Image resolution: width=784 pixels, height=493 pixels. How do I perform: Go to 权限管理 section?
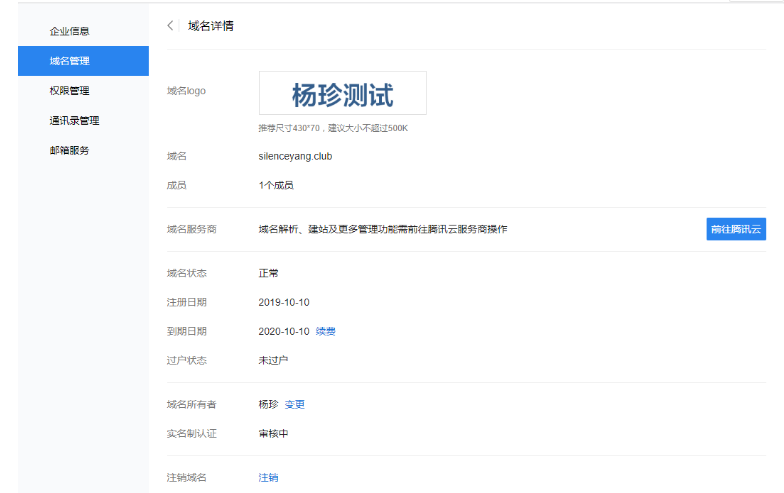69,91
